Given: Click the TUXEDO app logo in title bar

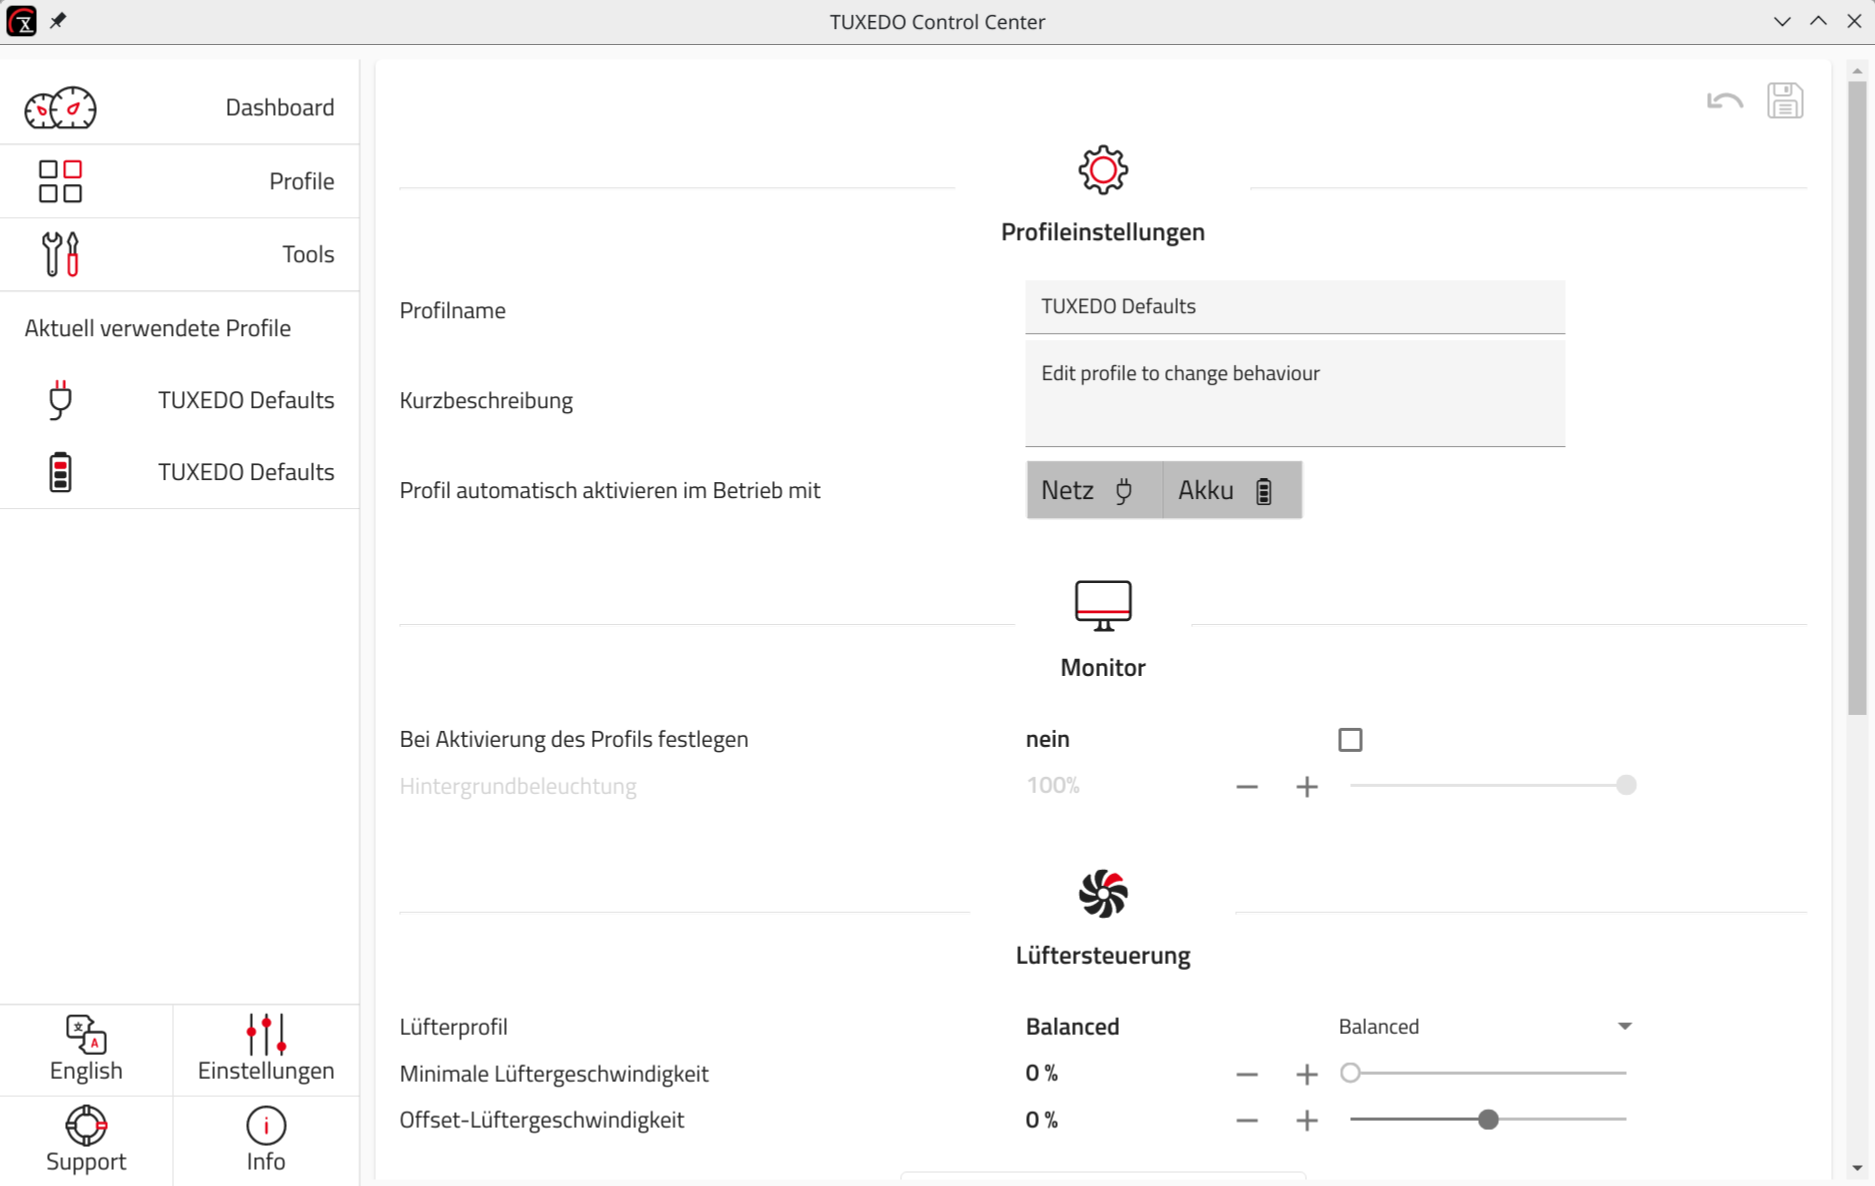Looking at the screenshot, I should pos(21,21).
